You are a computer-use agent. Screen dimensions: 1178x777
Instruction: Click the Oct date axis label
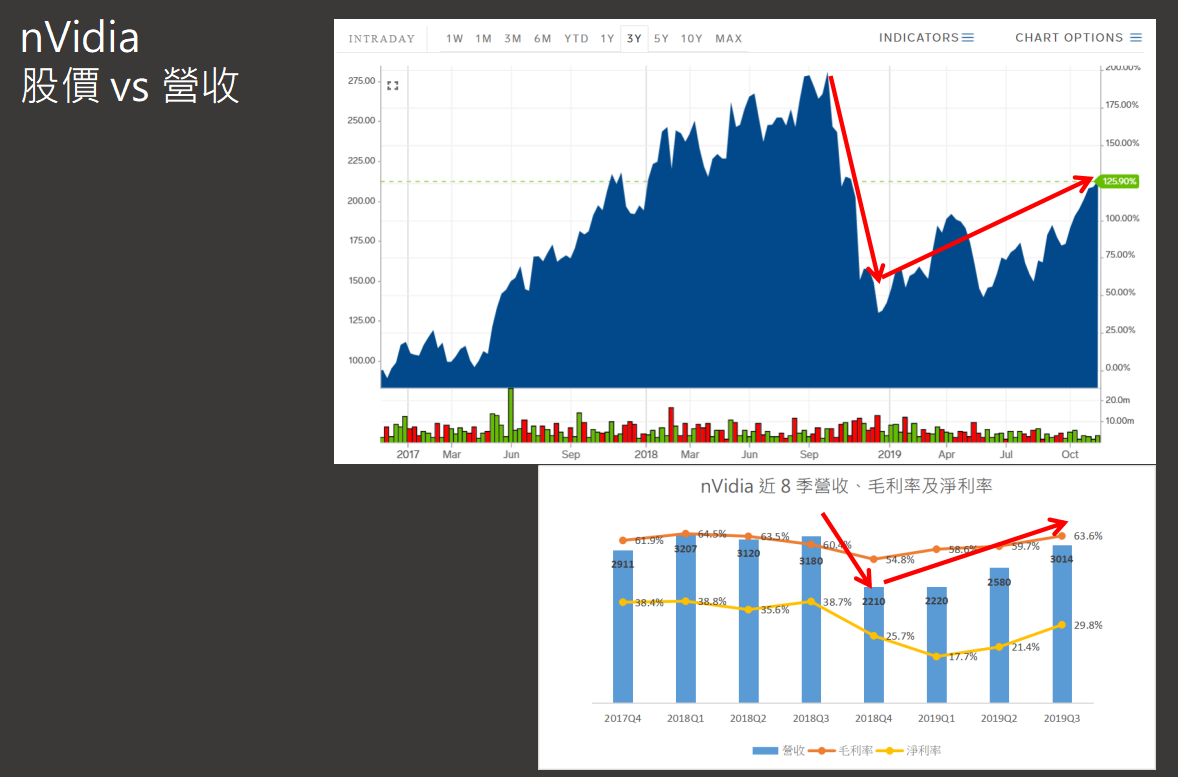point(1070,454)
